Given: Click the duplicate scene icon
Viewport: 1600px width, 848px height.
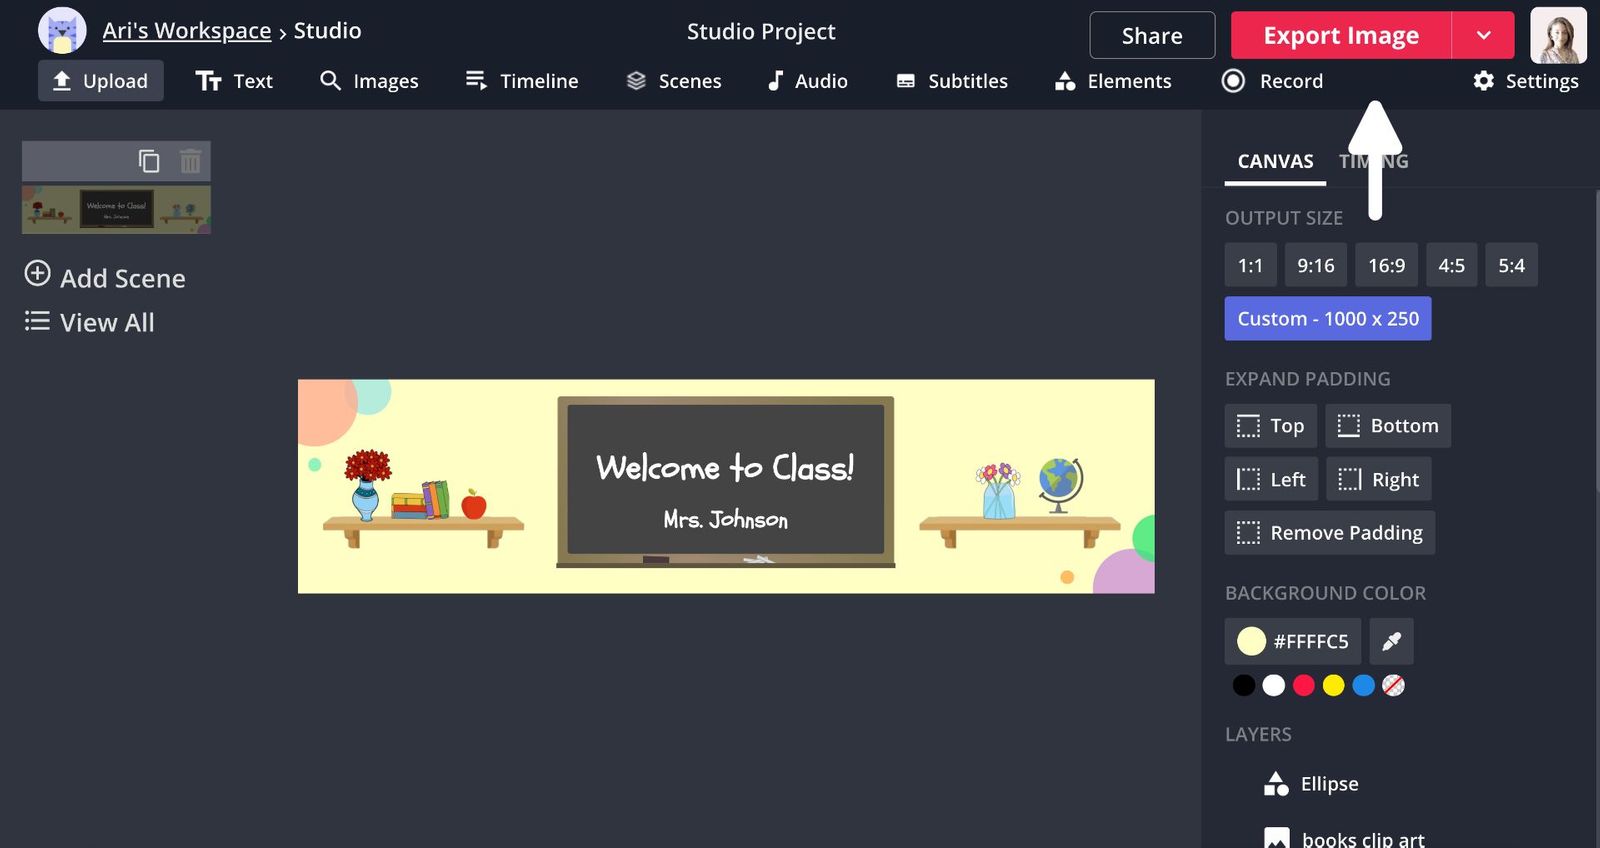Looking at the screenshot, I should tap(149, 161).
